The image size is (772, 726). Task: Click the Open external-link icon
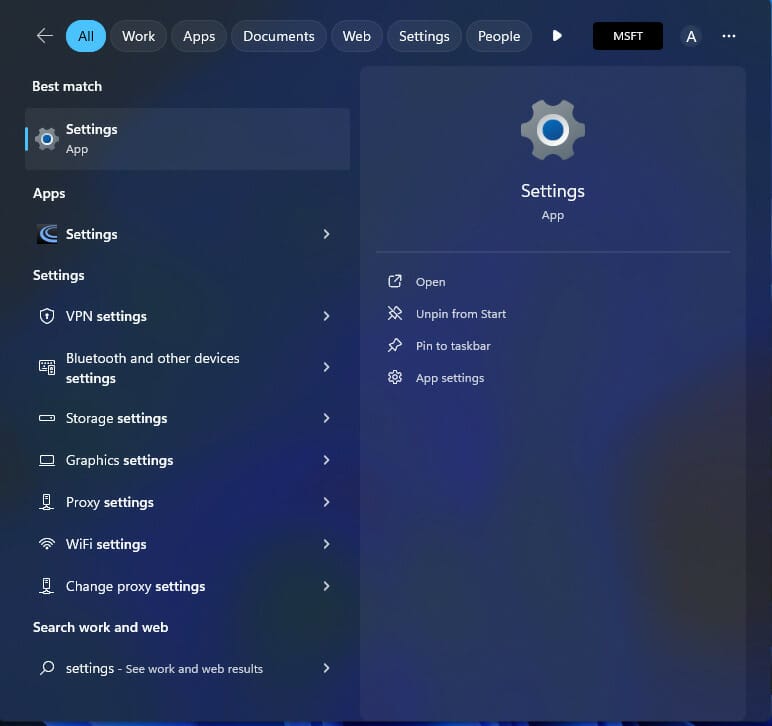click(395, 282)
